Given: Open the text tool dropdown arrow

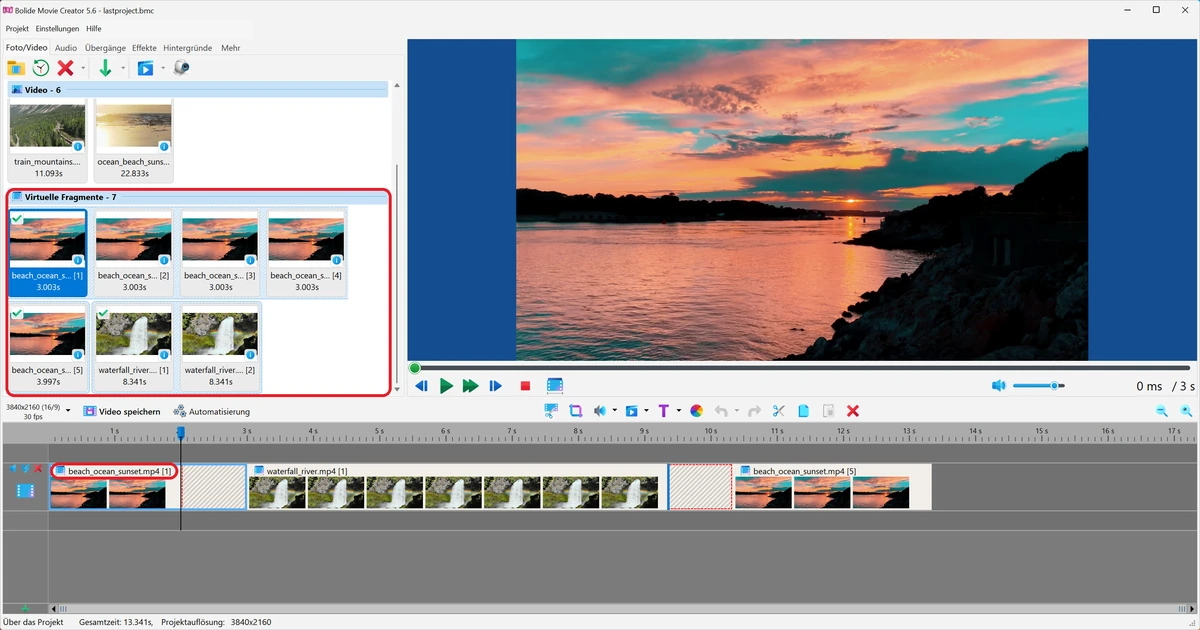Looking at the screenshot, I should click(678, 411).
